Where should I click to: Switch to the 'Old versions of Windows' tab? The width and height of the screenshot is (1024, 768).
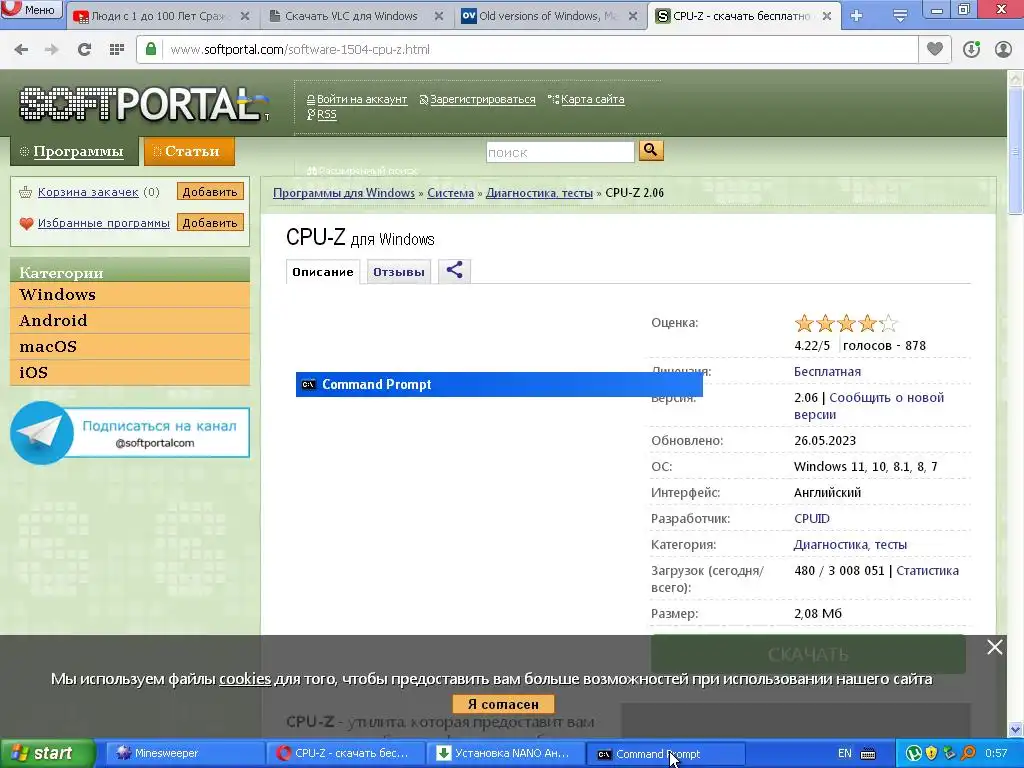click(x=546, y=16)
